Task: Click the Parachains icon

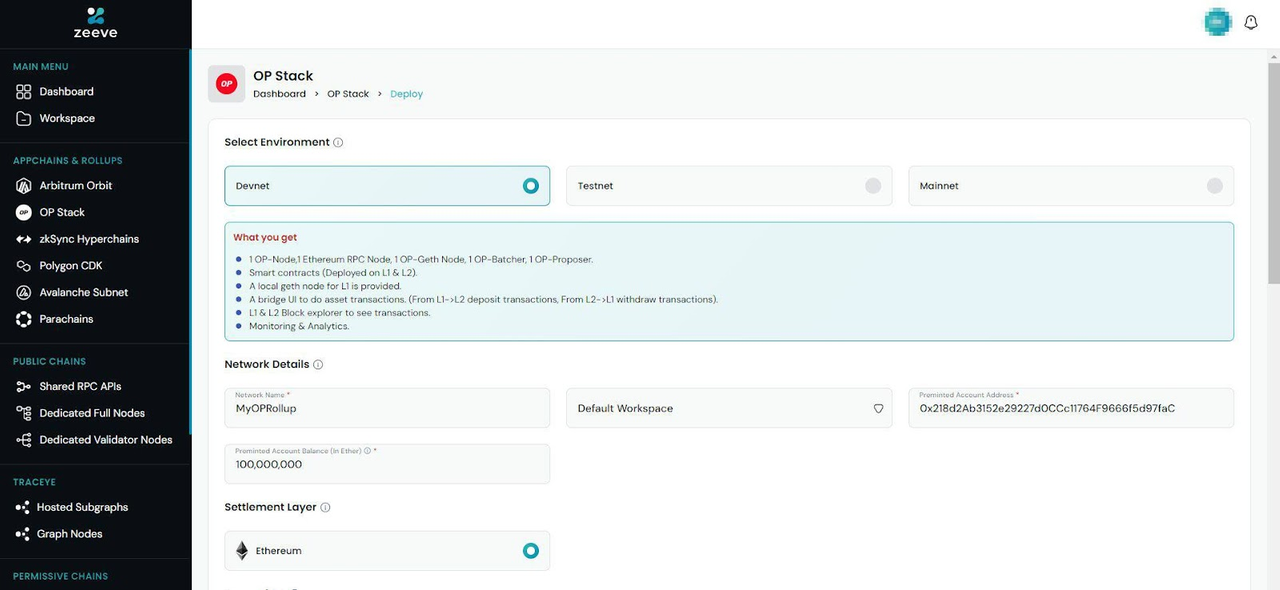Action: click(x=24, y=319)
